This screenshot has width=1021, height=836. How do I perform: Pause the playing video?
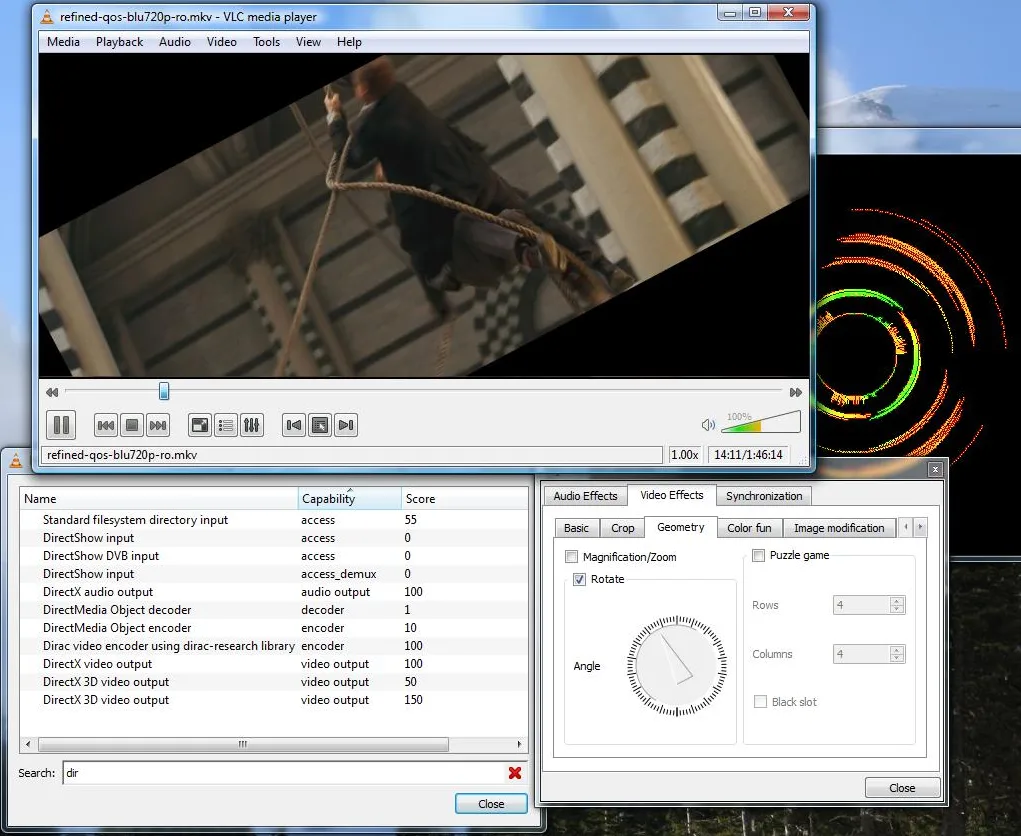tap(61, 425)
